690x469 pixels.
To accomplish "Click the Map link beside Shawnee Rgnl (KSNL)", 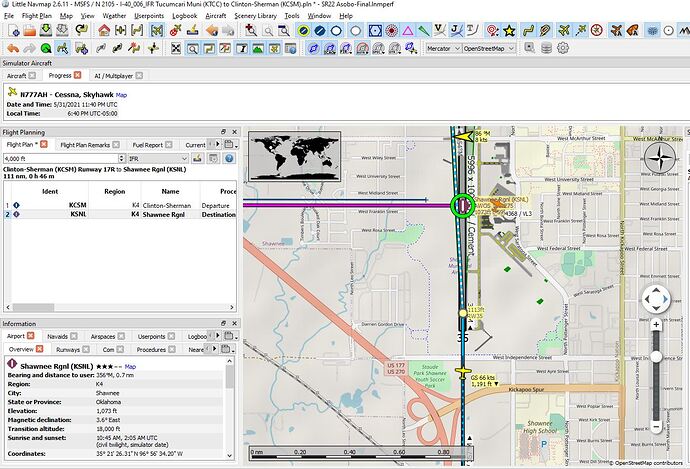I will pyautogui.click(x=130, y=366).
